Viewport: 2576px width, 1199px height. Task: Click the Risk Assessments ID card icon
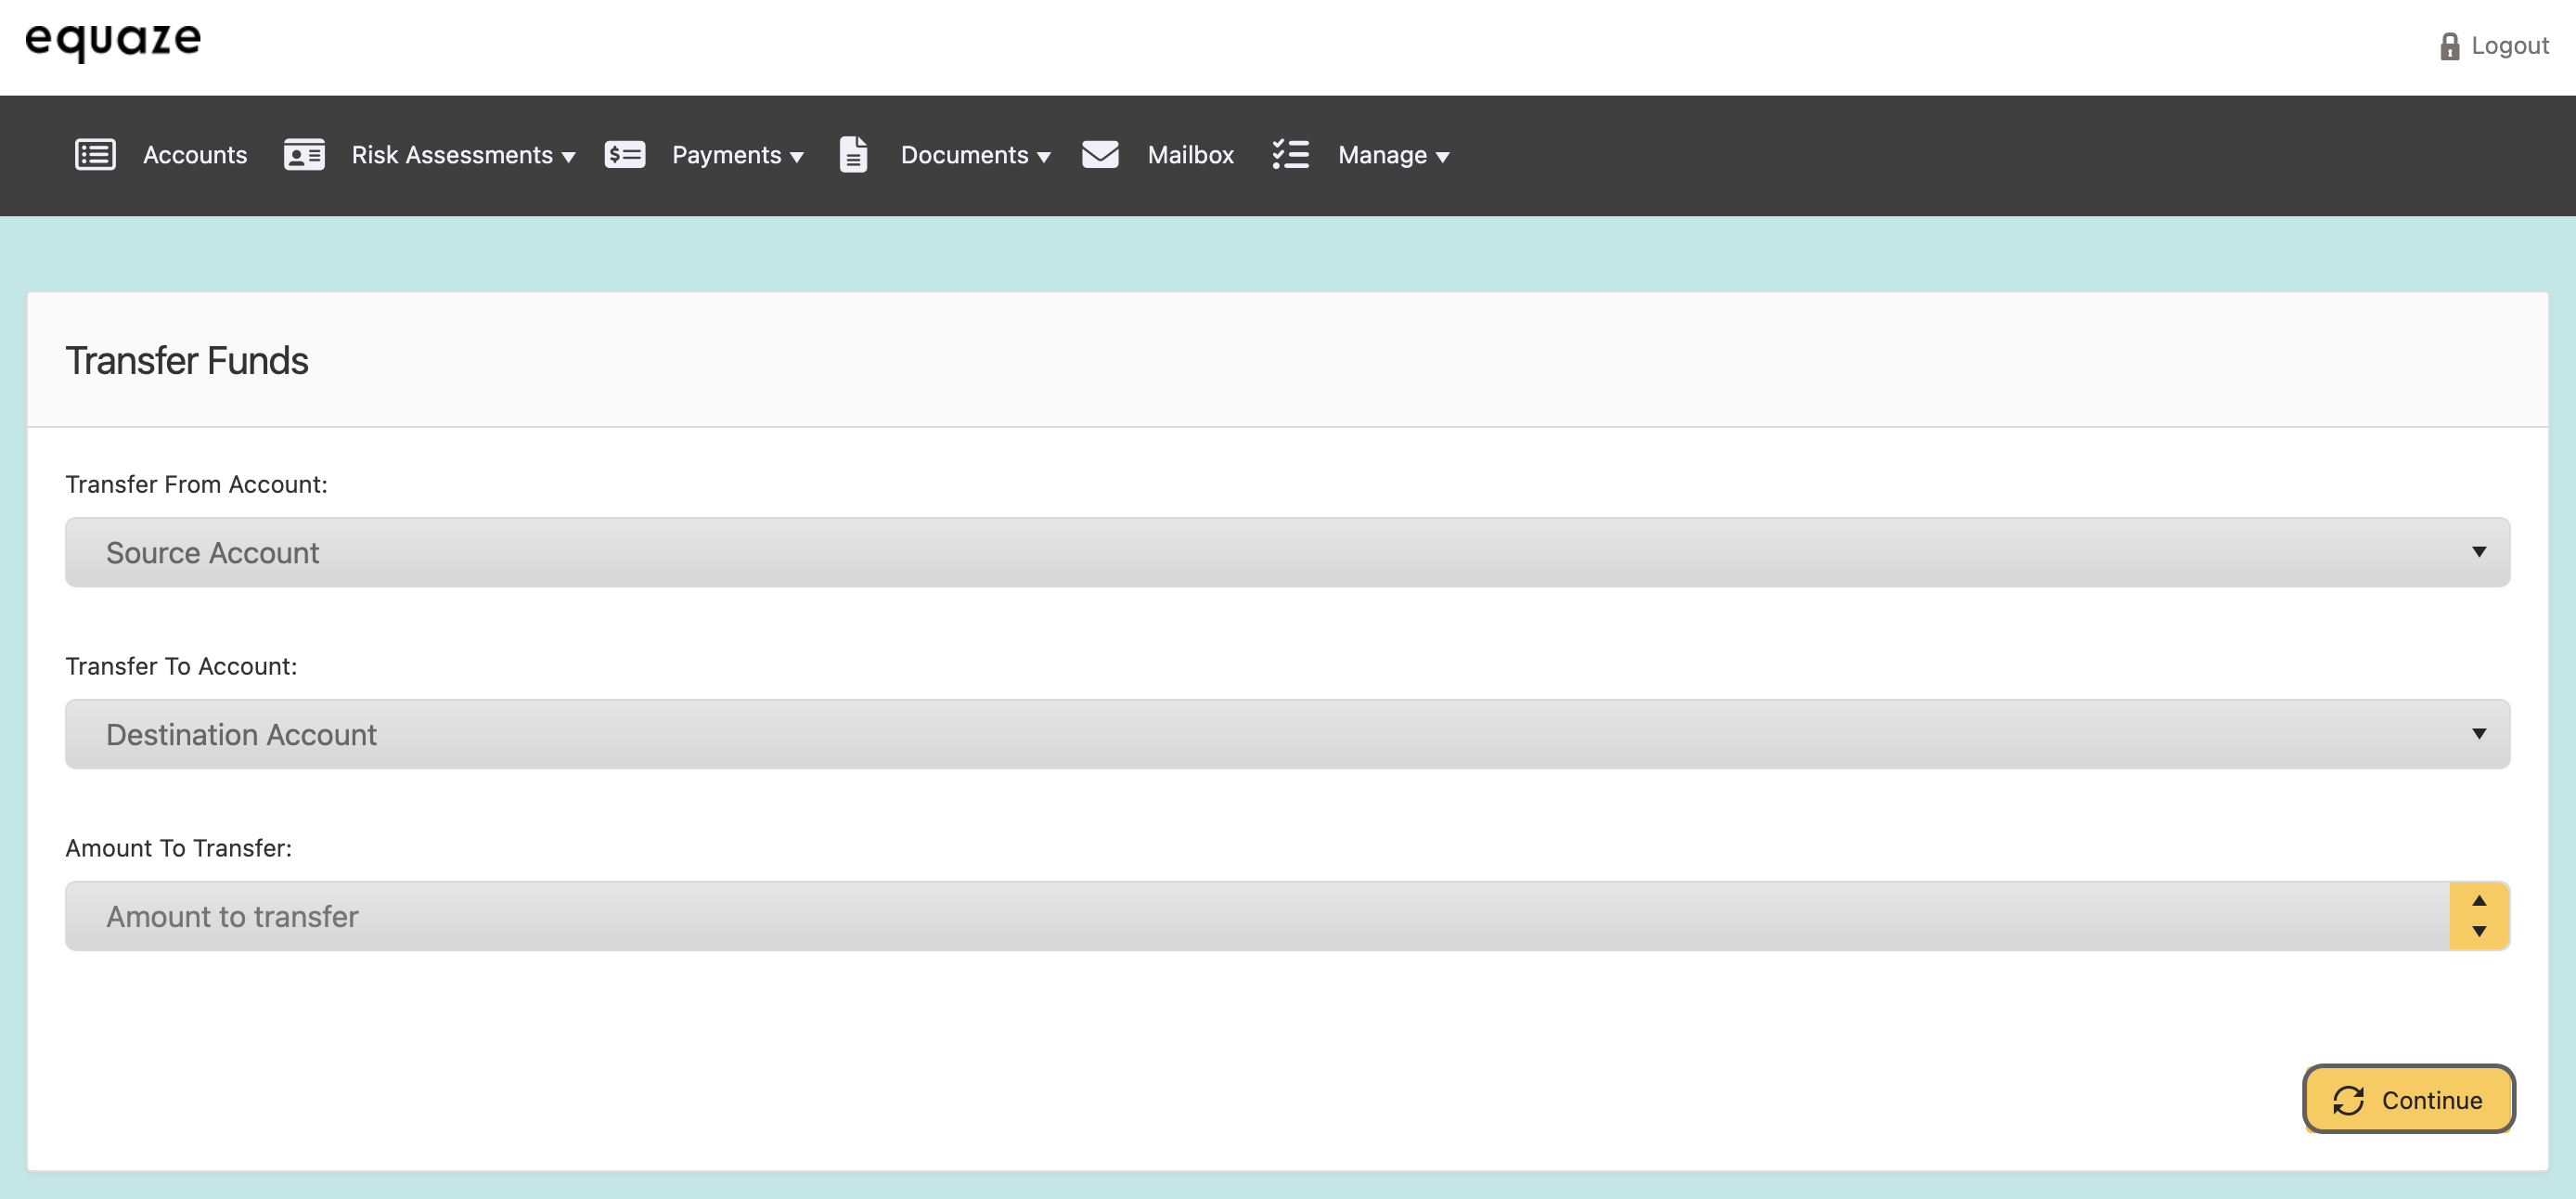[x=304, y=155]
